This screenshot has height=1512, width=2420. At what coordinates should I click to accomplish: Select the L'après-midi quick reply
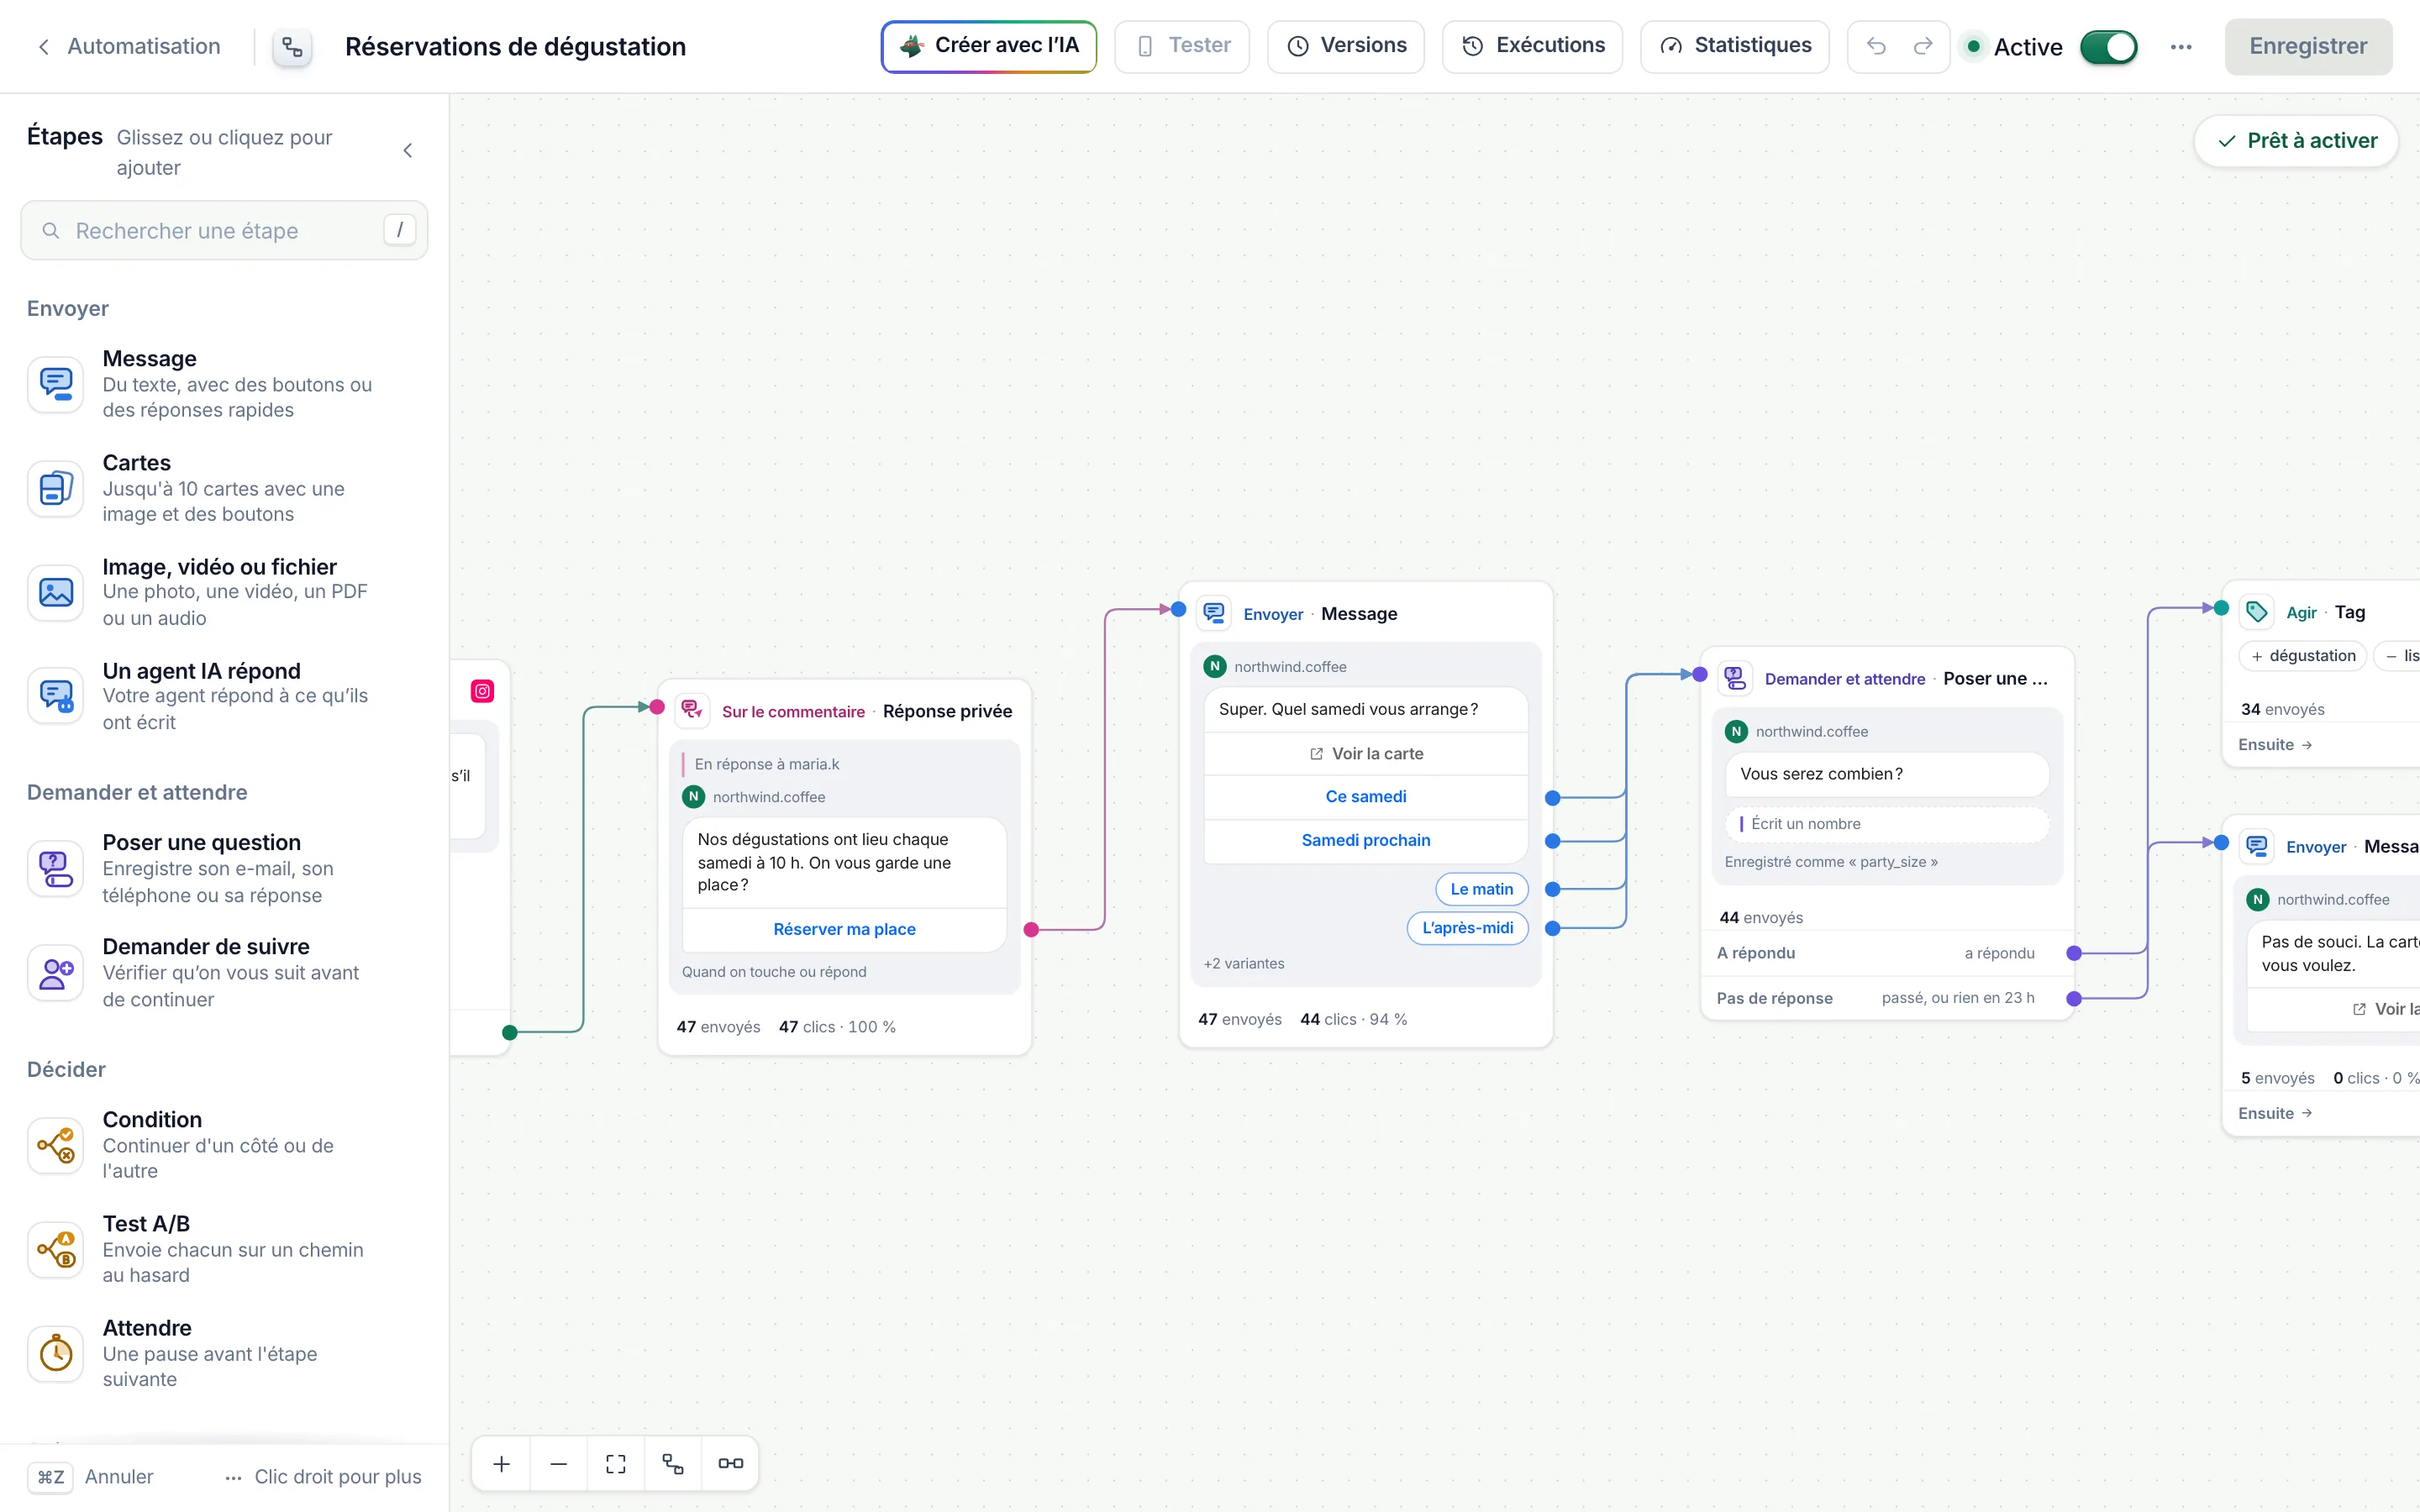pos(1468,928)
